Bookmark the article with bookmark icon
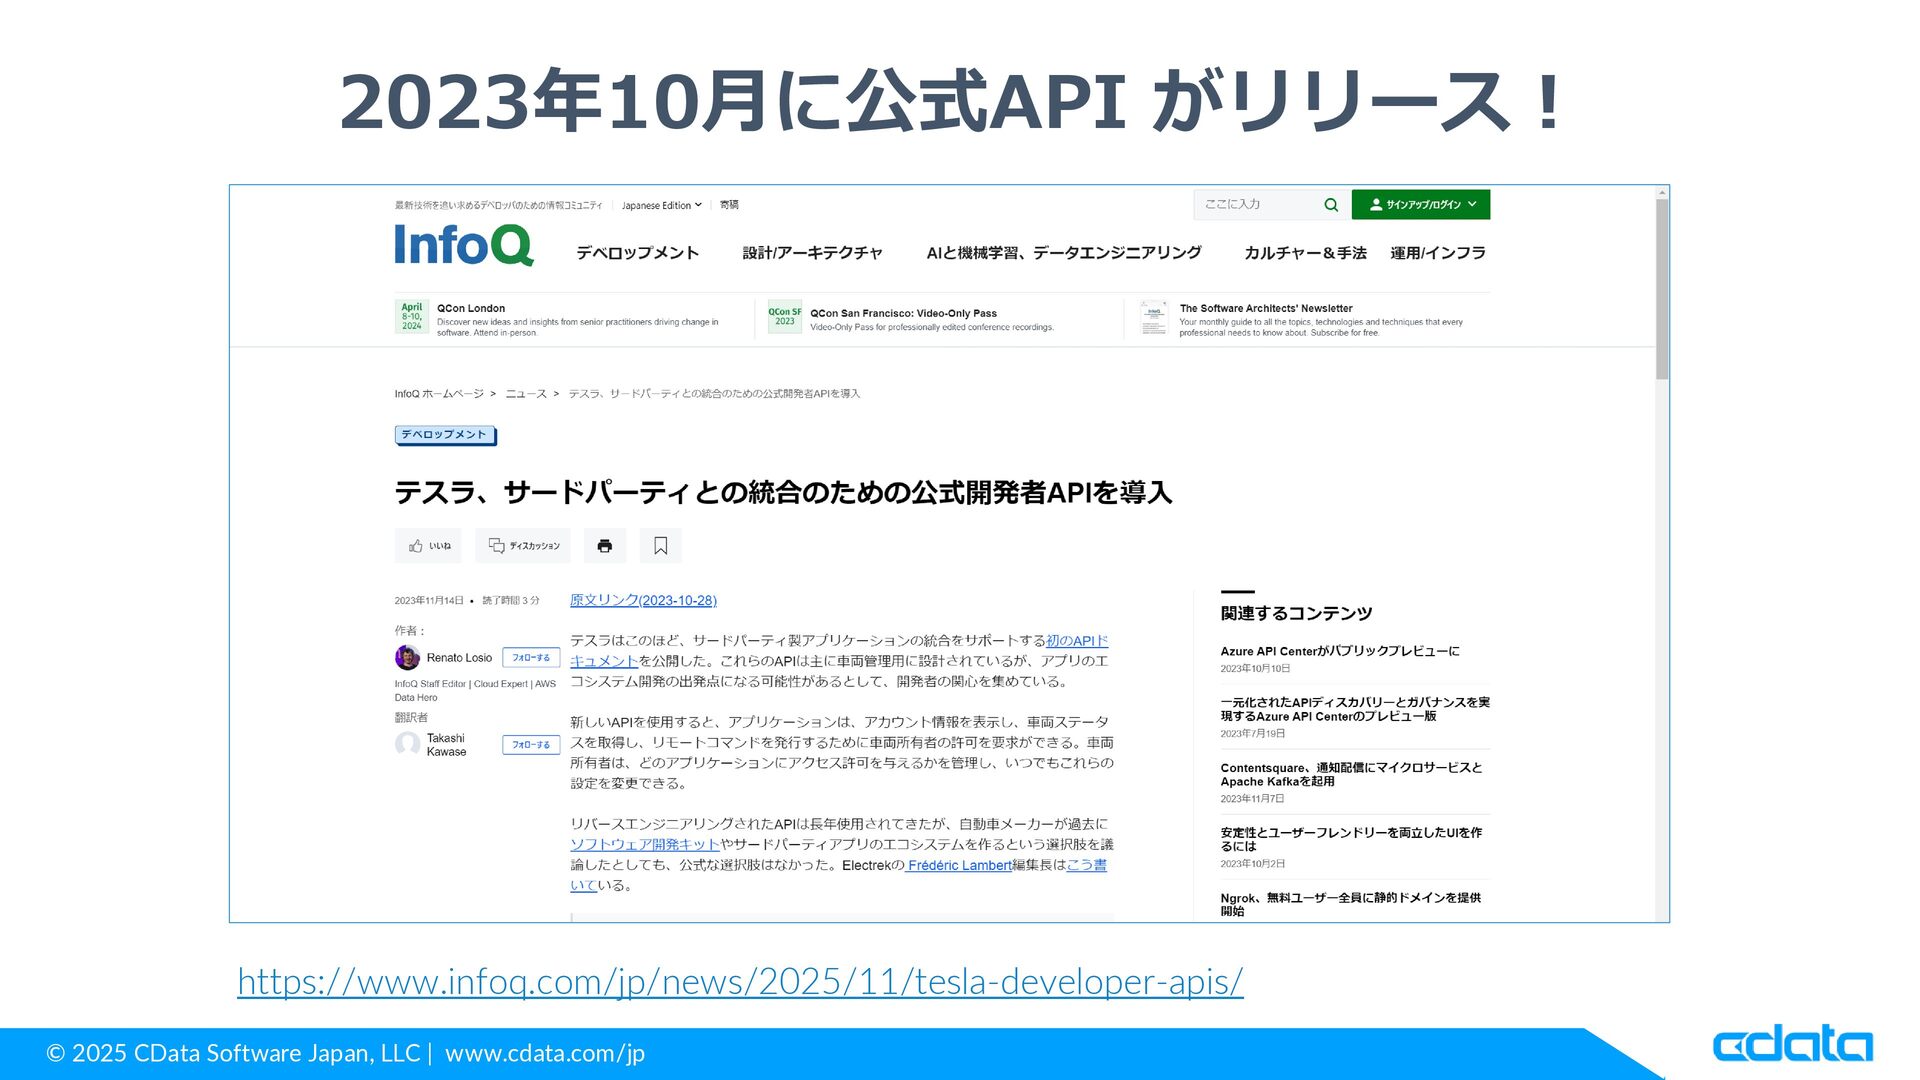This screenshot has width=1920, height=1080. click(661, 546)
